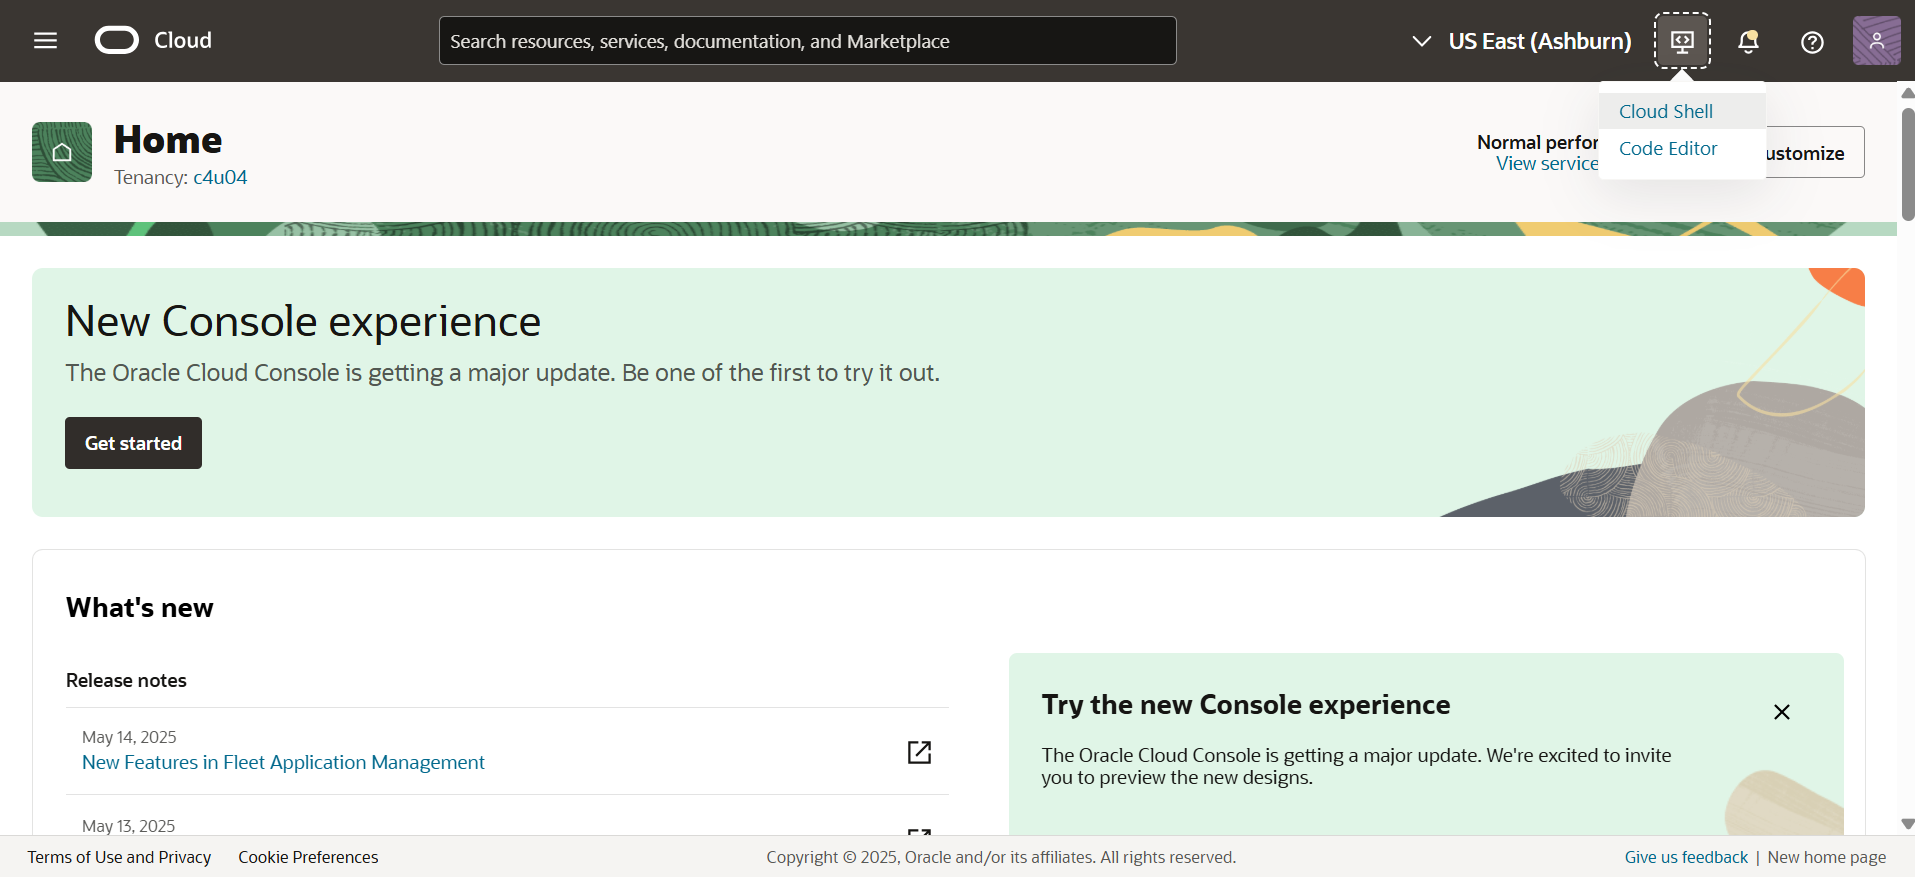Screen dimensions: 1915x877
Task: Open Give us feedback link
Action: point(1685,857)
